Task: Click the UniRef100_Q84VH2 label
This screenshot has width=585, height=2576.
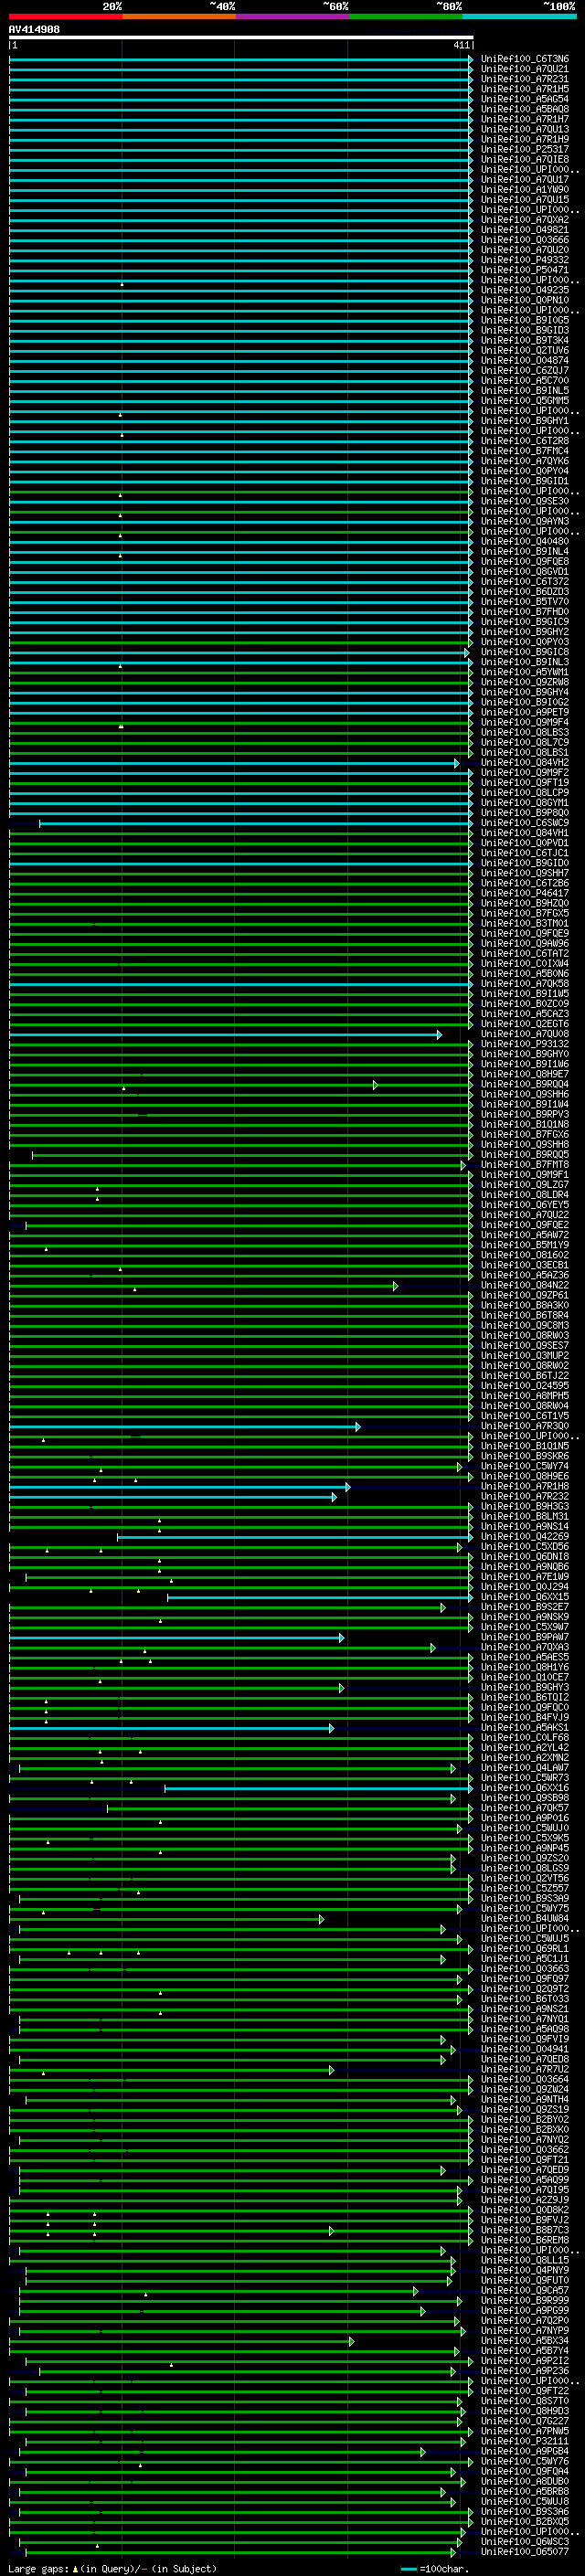Action: [x=525, y=762]
